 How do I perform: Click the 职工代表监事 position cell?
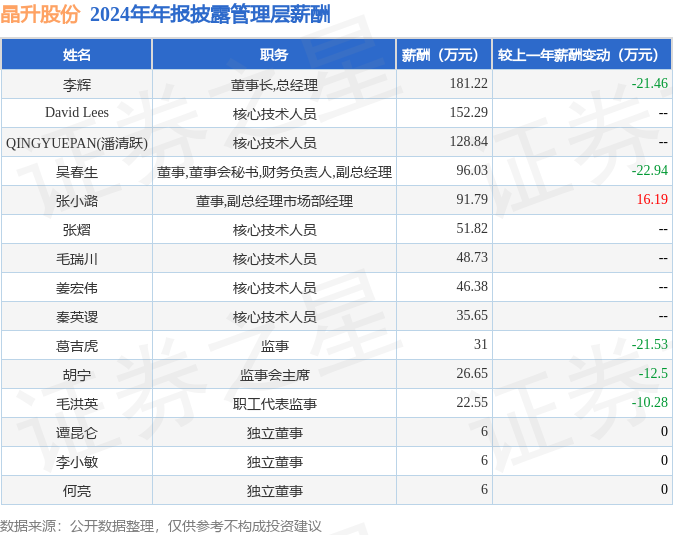[x=274, y=404]
